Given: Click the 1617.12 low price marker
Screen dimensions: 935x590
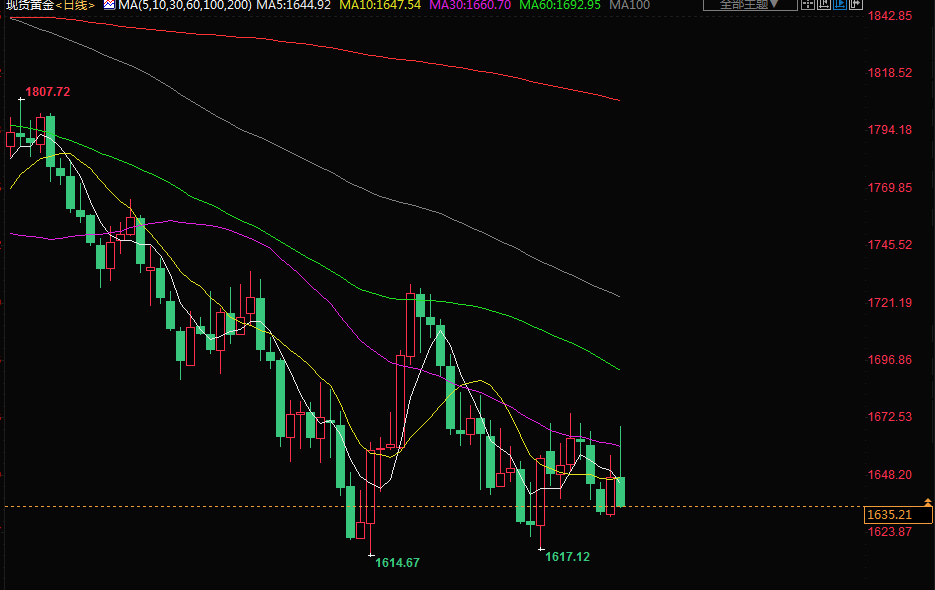Looking at the screenshot, I should [567, 557].
